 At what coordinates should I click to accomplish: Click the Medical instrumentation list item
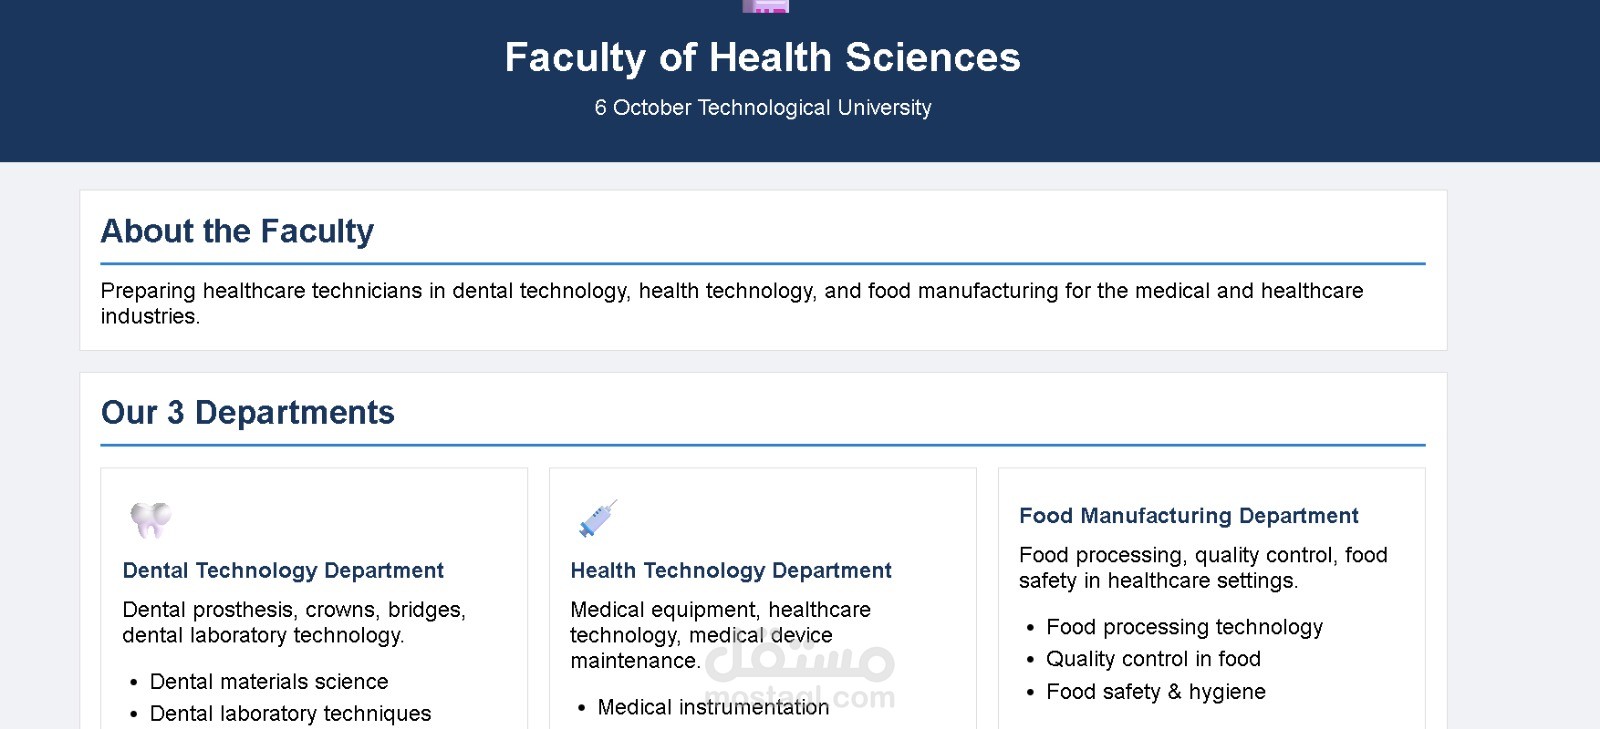713,708
